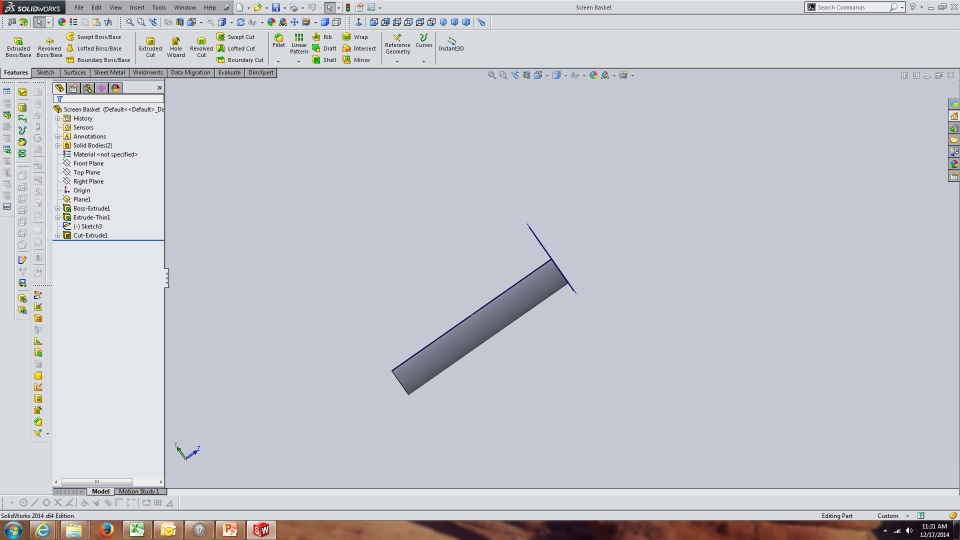Select Top Plane in tree
Image resolution: width=960 pixels, height=540 pixels.
(82, 173)
